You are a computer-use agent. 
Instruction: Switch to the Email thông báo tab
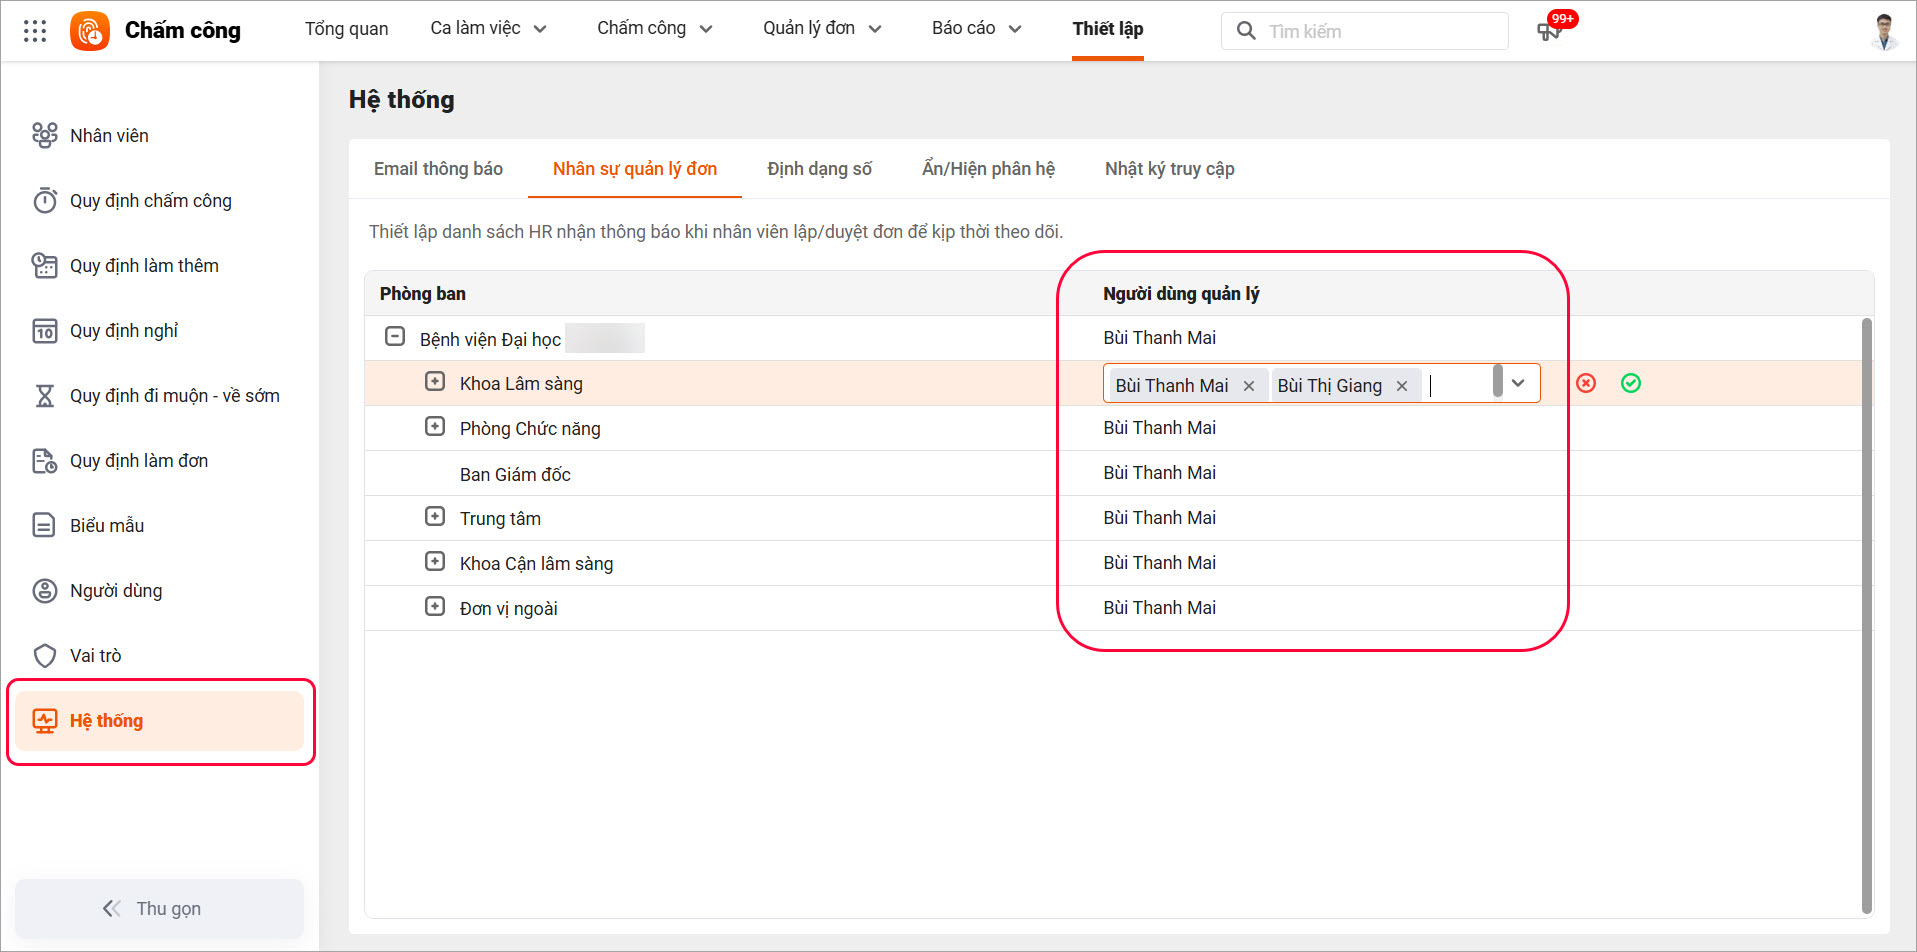pyautogui.click(x=438, y=169)
